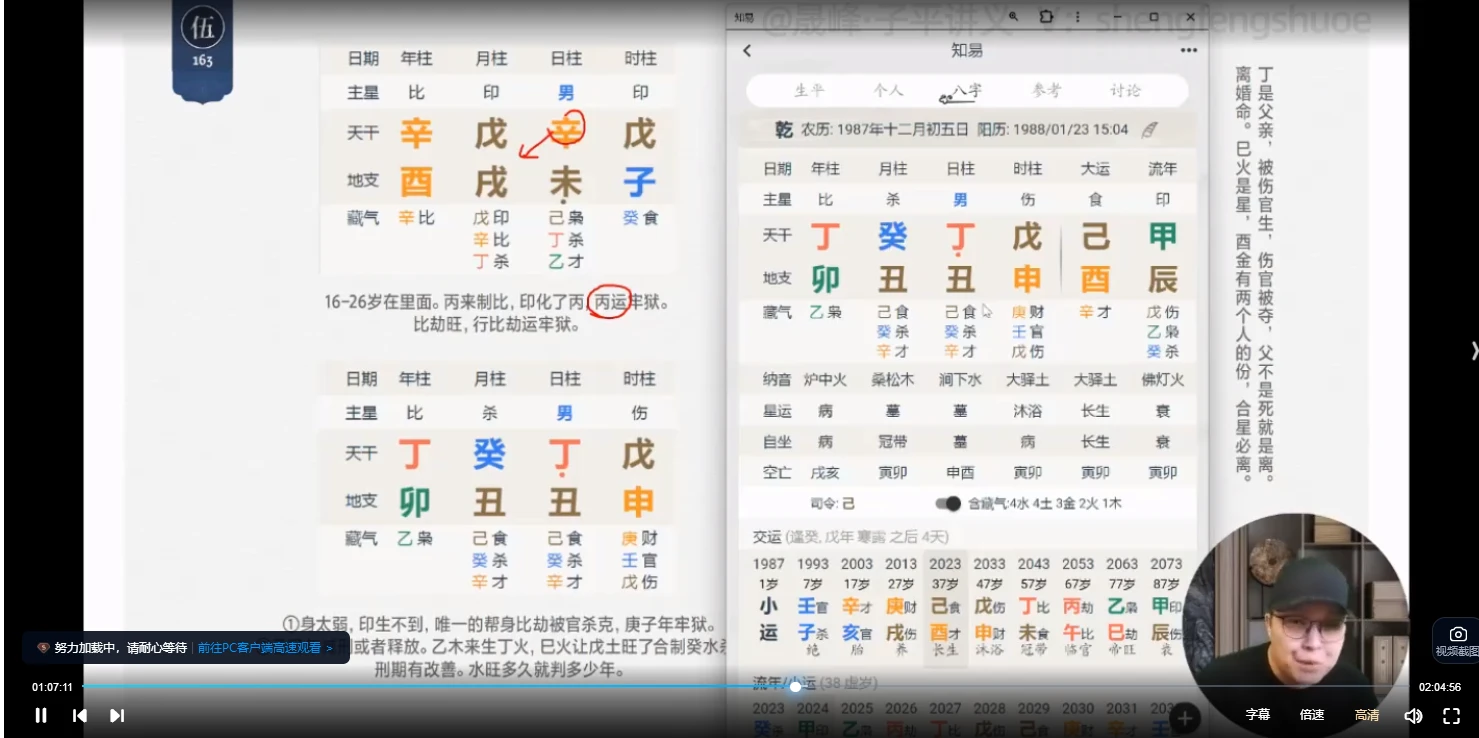Open the 参考 tab
This screenshot has width=1479, height=738.
[1046, 90]
